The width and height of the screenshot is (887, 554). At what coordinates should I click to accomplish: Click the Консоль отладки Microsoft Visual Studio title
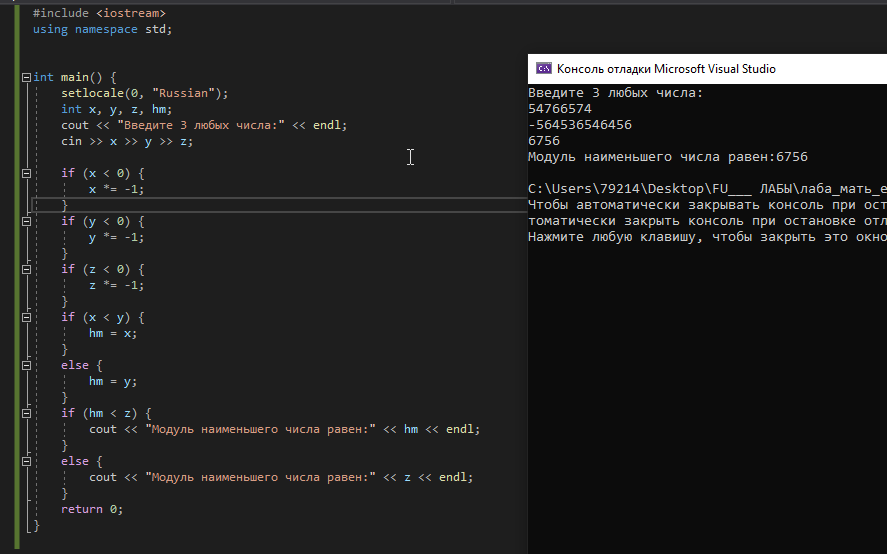(666, 69)
